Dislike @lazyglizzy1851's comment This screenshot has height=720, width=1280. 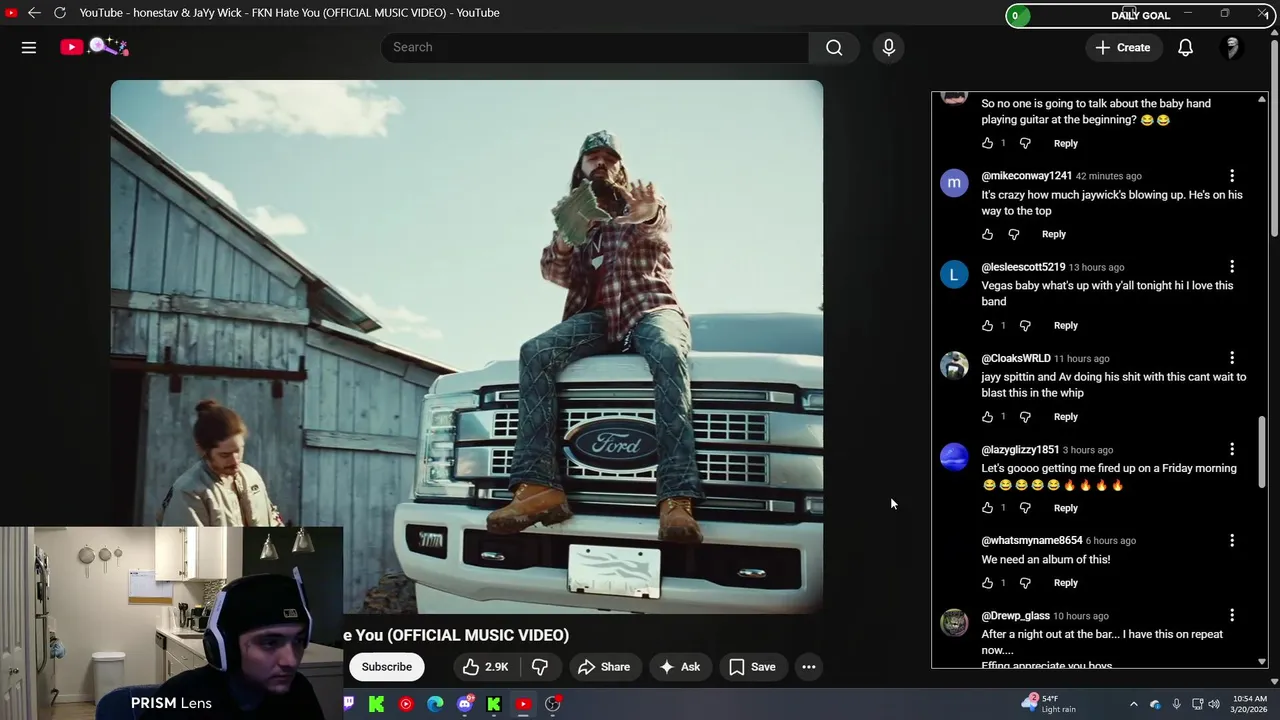click(1025, 508)
